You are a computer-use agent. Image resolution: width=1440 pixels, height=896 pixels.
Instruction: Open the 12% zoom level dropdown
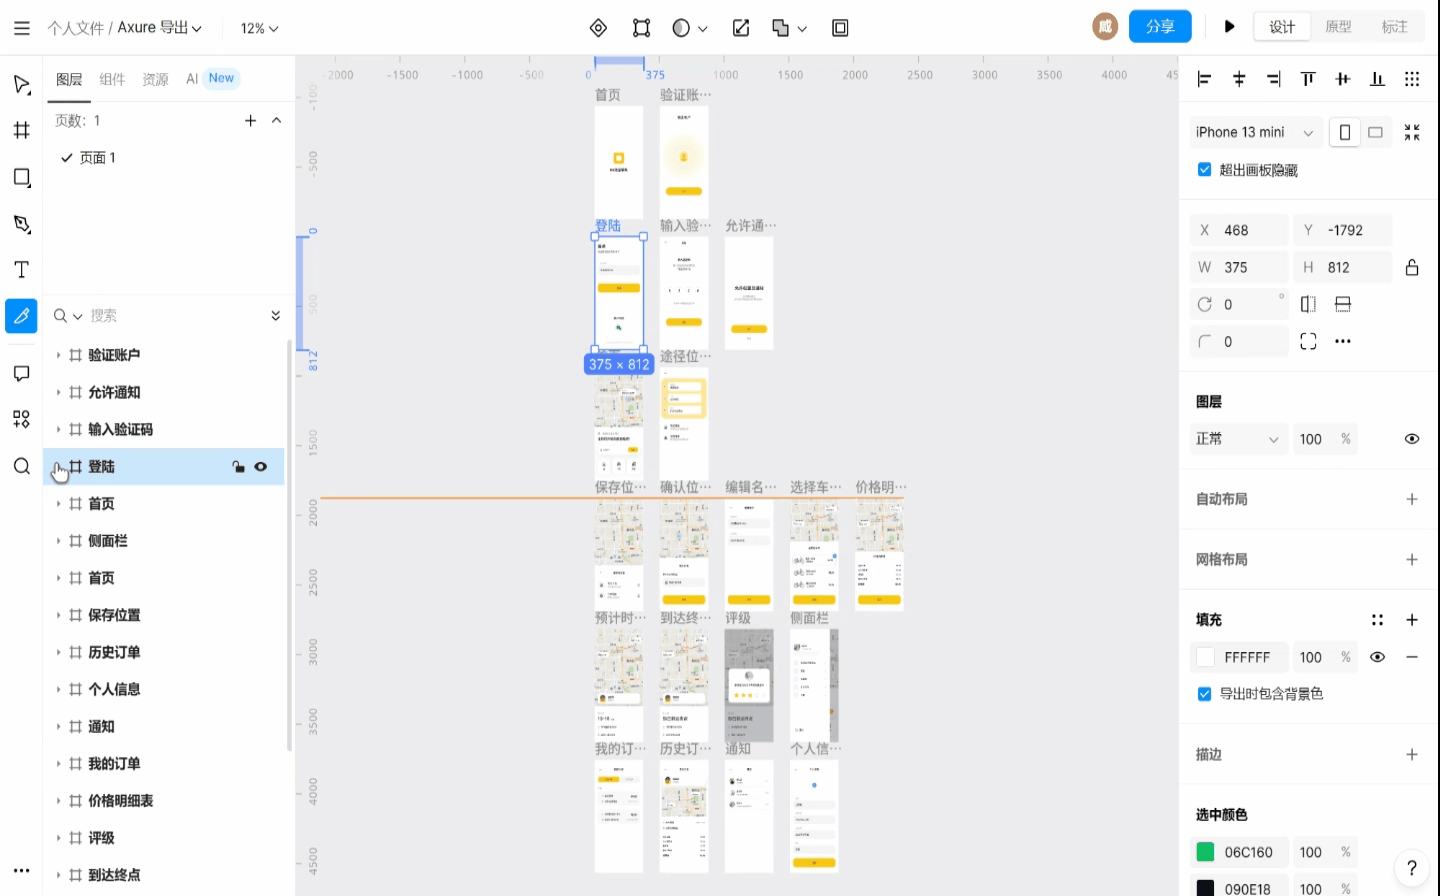tap(259, 28)
